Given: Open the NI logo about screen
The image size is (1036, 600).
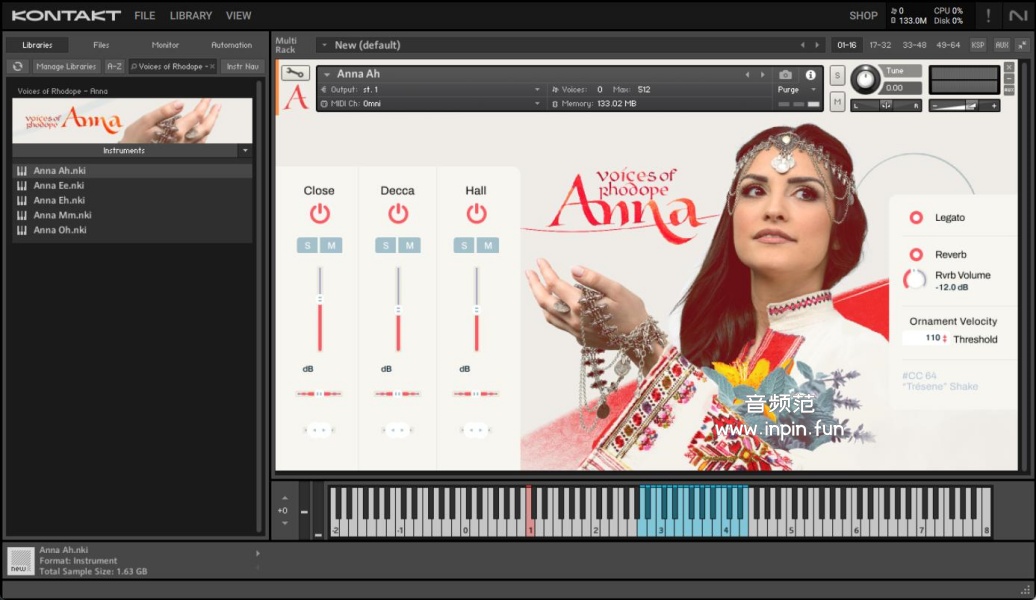Looking at the screenshot, I should (x=1018, y=15).
